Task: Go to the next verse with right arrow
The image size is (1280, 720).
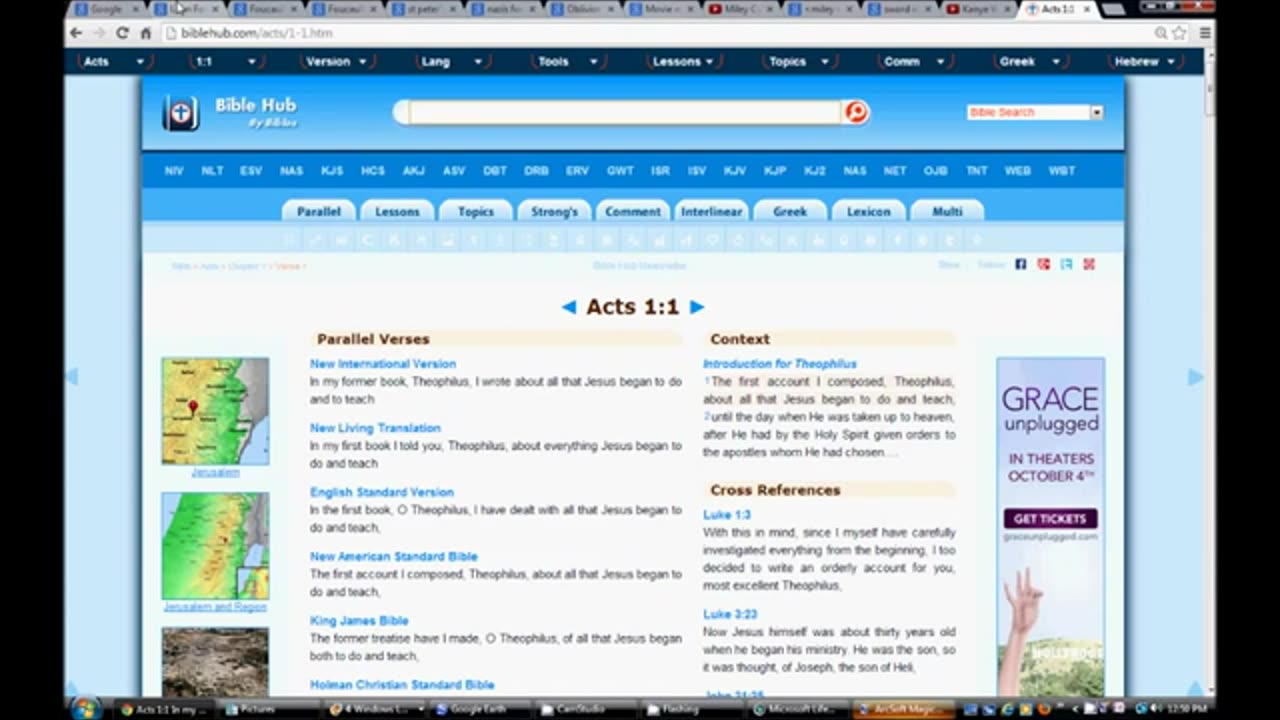Action: click(697, 307)
